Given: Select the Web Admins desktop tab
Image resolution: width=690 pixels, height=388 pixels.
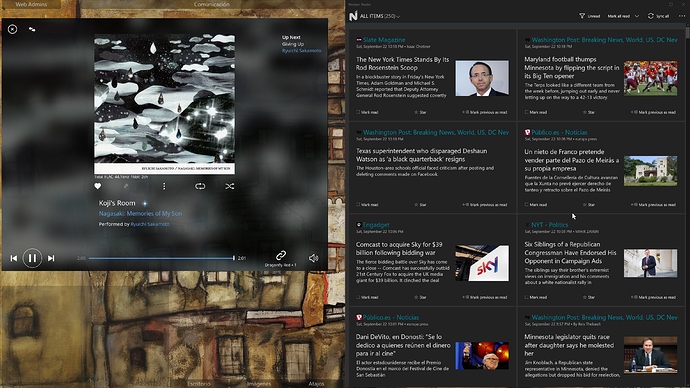Looking at the screenshot, I should pyautogui.click(x=31, y=4).
